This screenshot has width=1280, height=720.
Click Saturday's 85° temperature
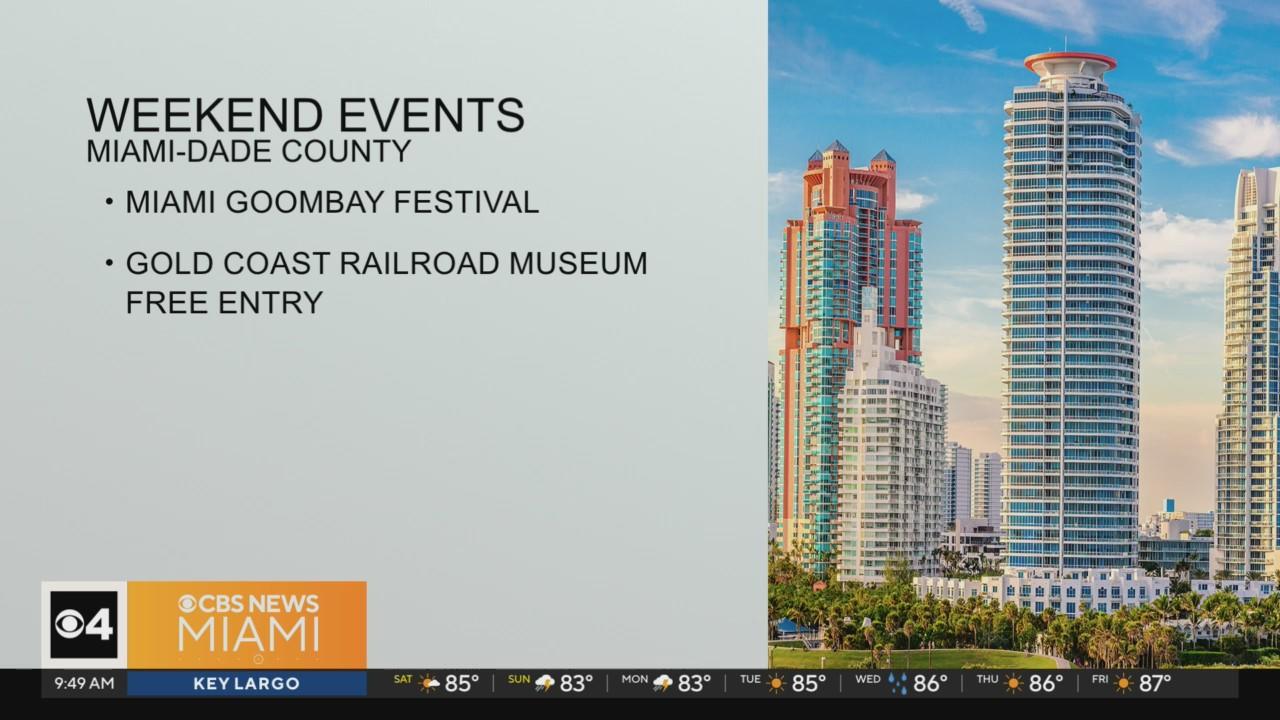[x=462, y=684]
